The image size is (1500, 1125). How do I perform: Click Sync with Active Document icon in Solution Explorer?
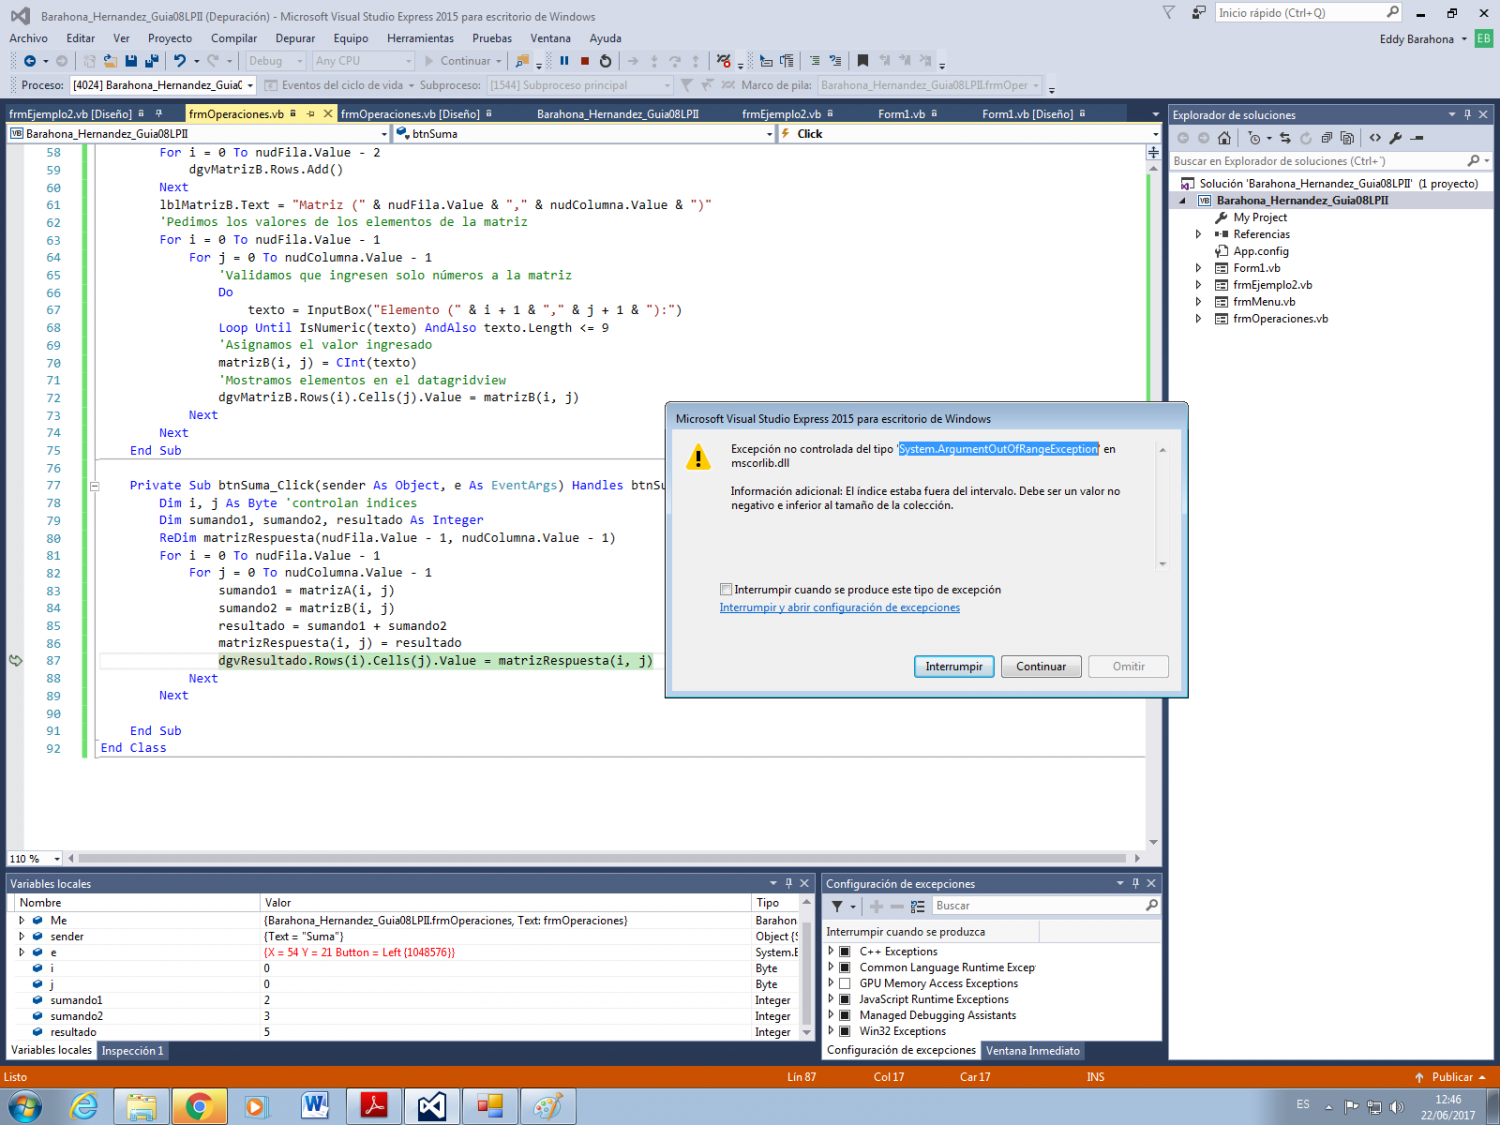point(1285,138)
